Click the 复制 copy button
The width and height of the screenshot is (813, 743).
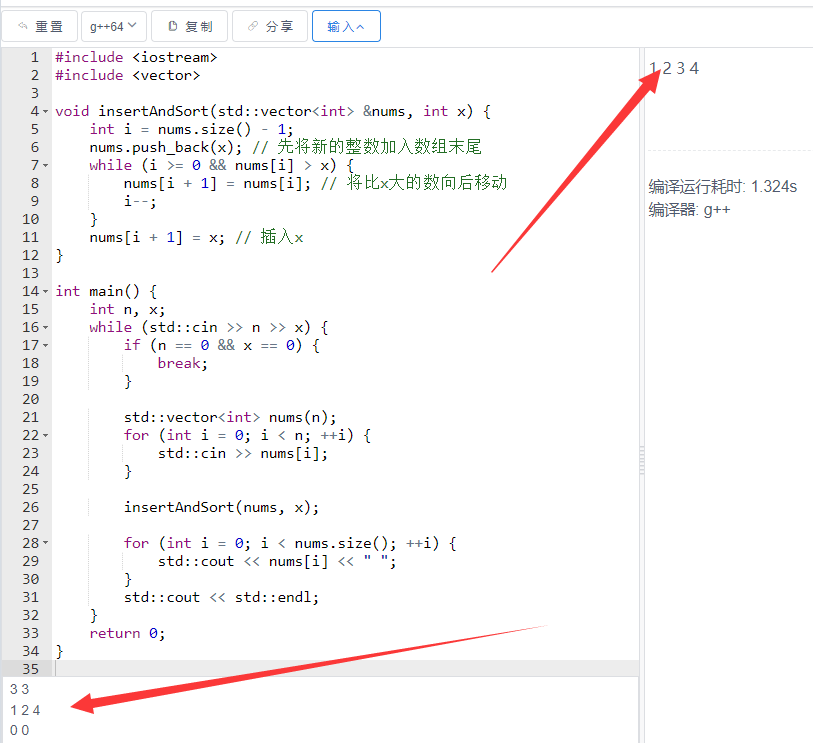point(190,26)
